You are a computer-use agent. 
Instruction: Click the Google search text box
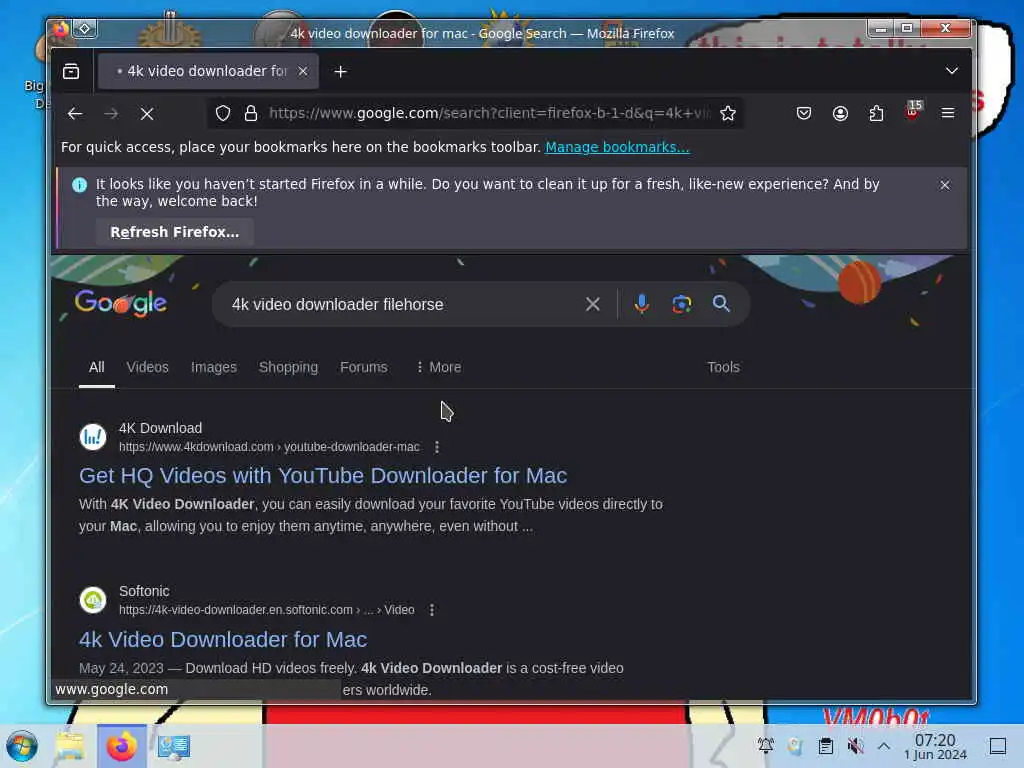click(402, 304)
